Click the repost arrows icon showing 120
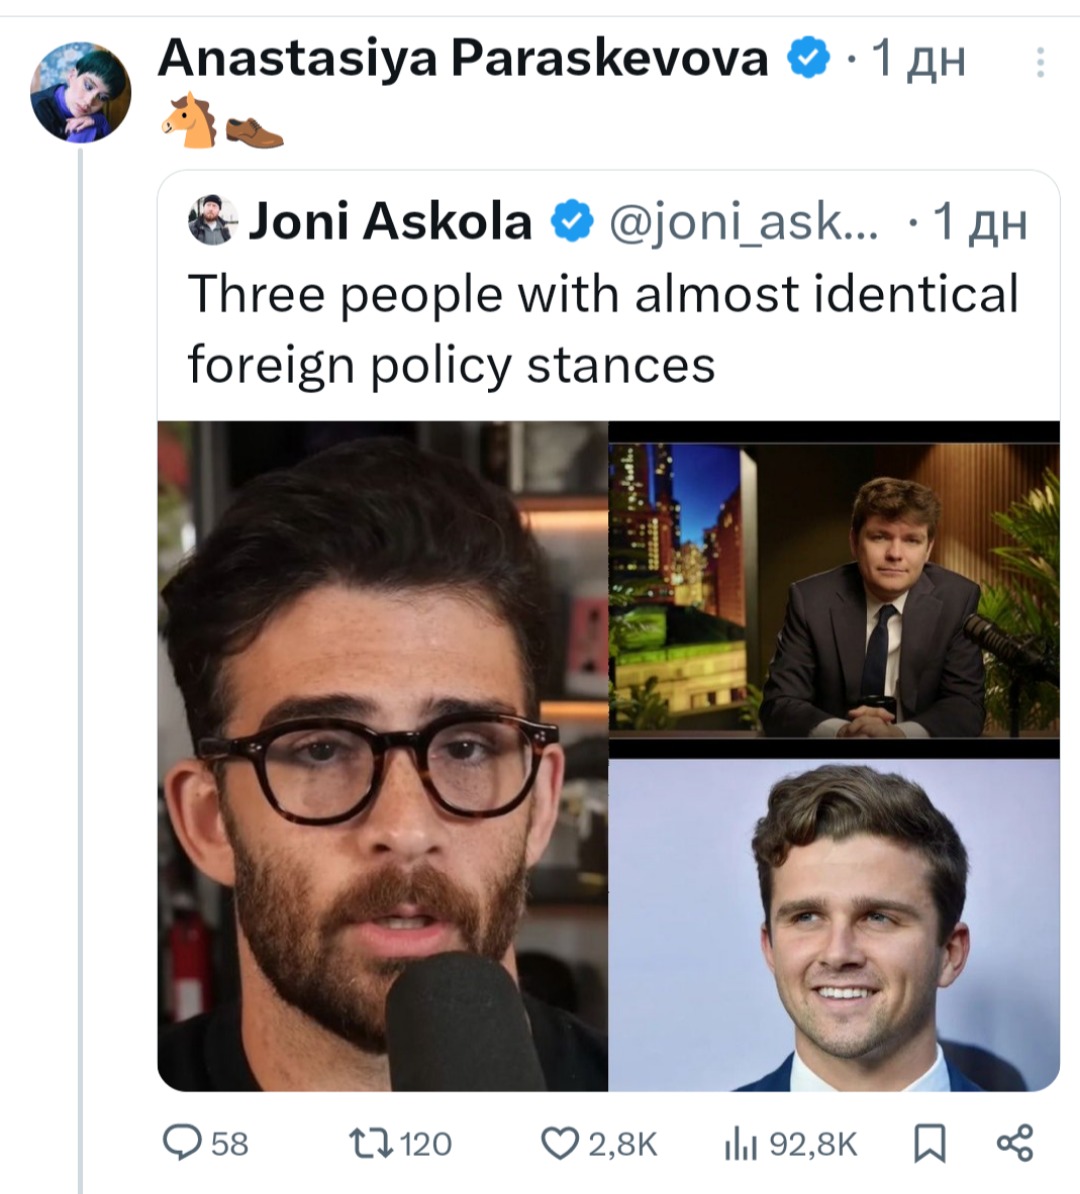The height and width of the screenshot is (1194, 1080). [x=364, y=1142]
